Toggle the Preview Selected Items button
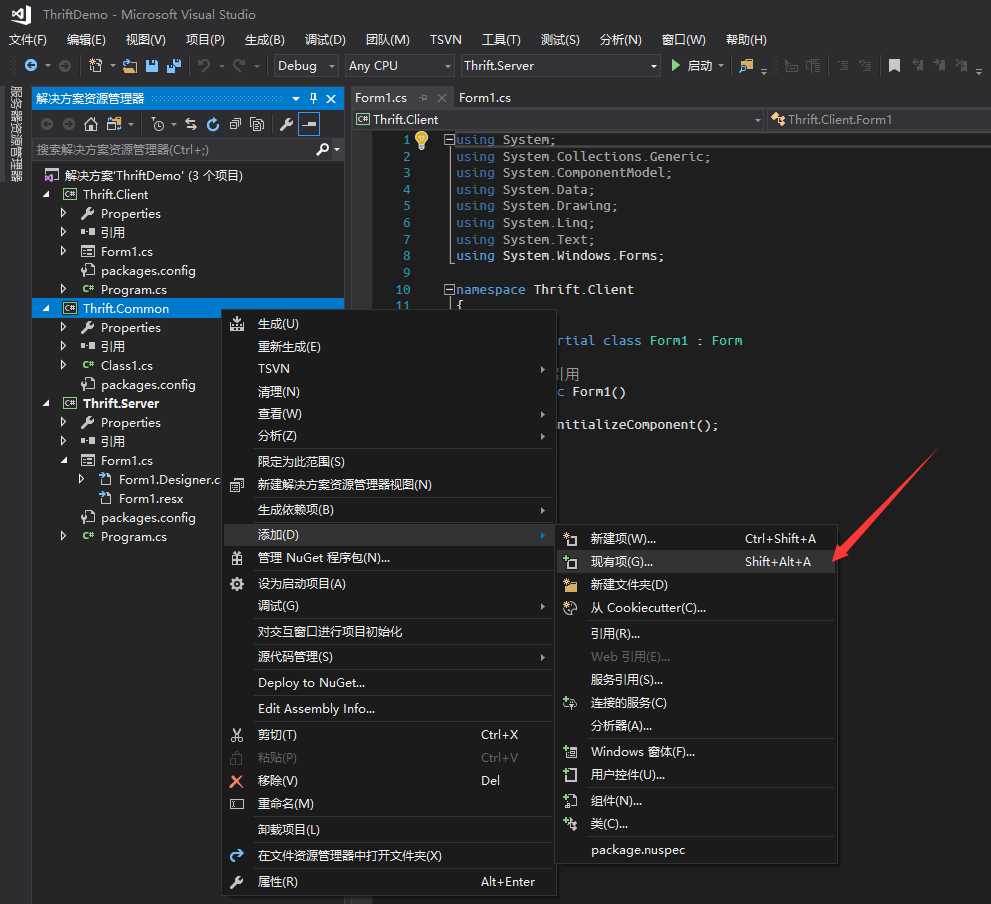Screen dimensions: 991x904 [x=309, y=124]
